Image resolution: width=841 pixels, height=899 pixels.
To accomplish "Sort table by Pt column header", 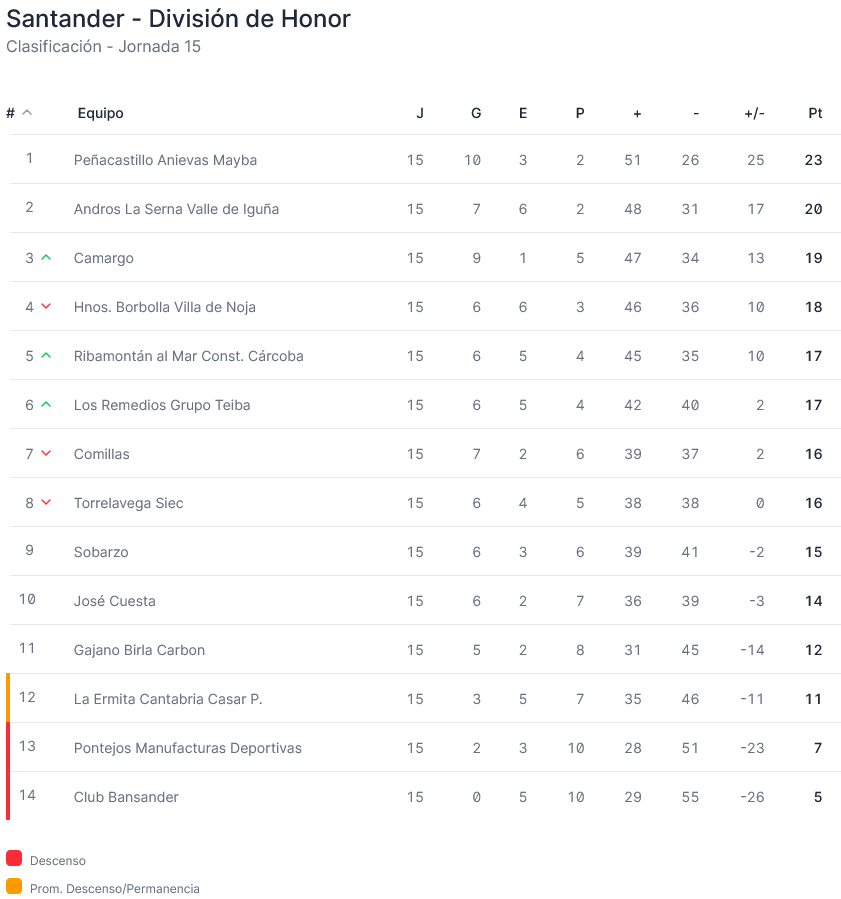I will click(x=815, y=114).
